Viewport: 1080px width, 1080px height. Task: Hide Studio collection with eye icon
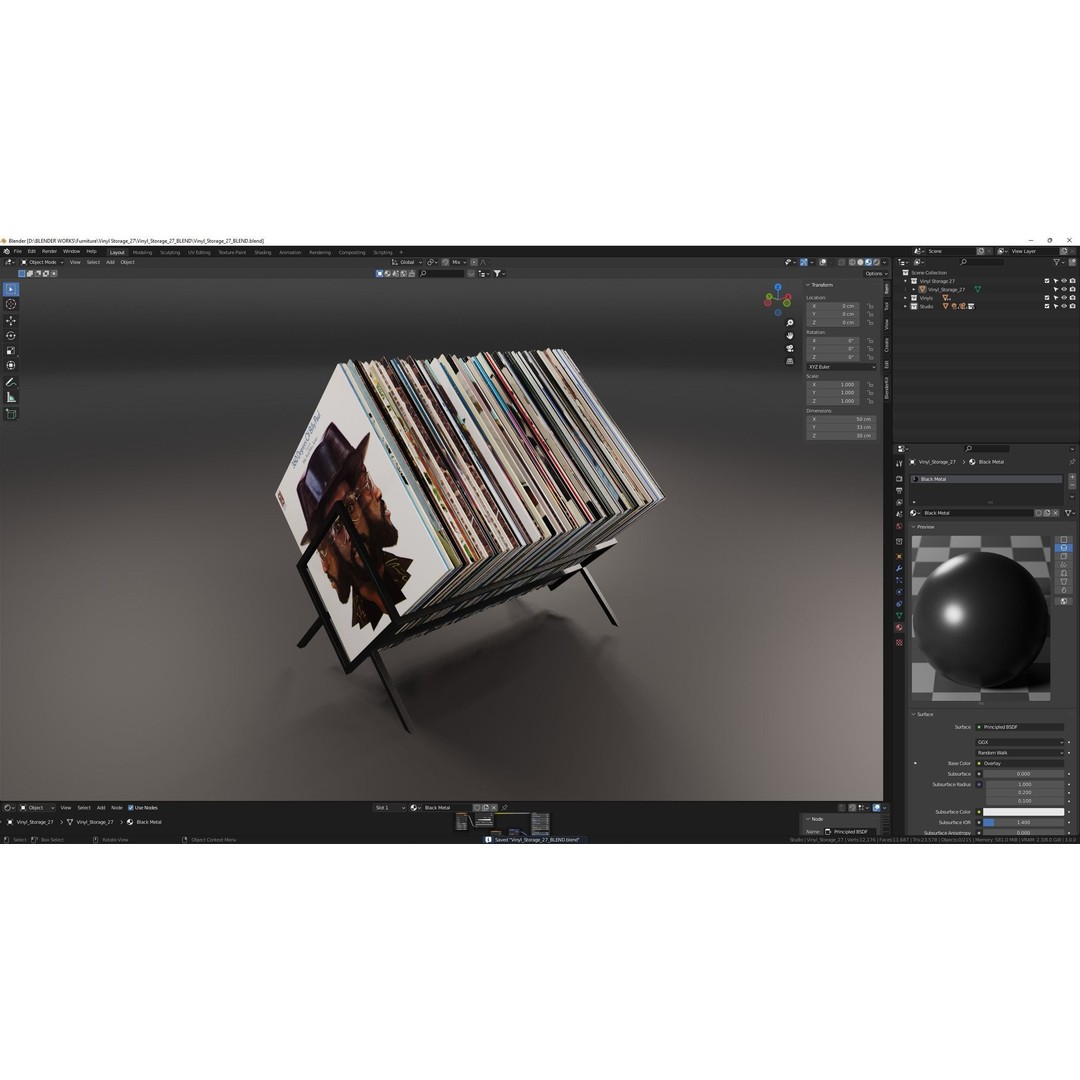tap(1064, 307)
